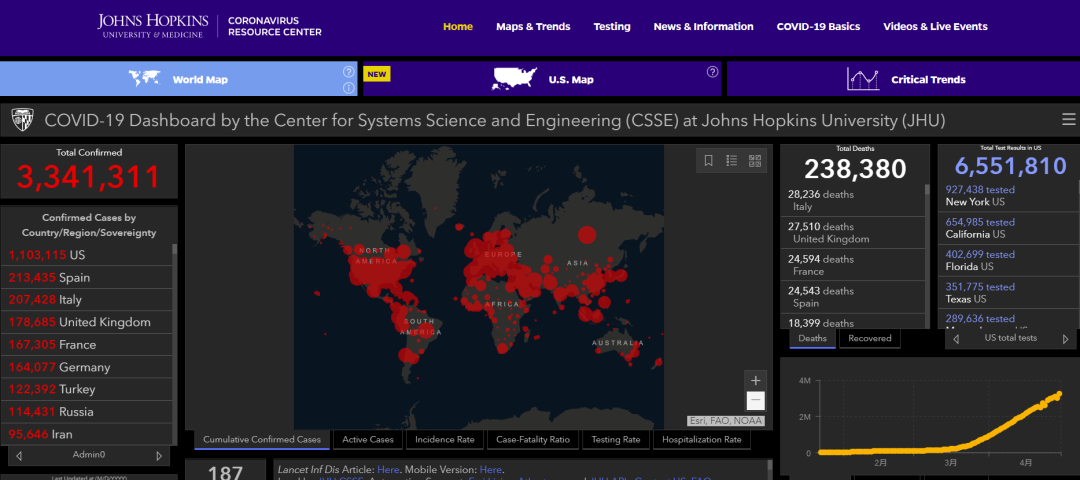
Task: Go to next level right of Admin0
Action: point(159,455)
